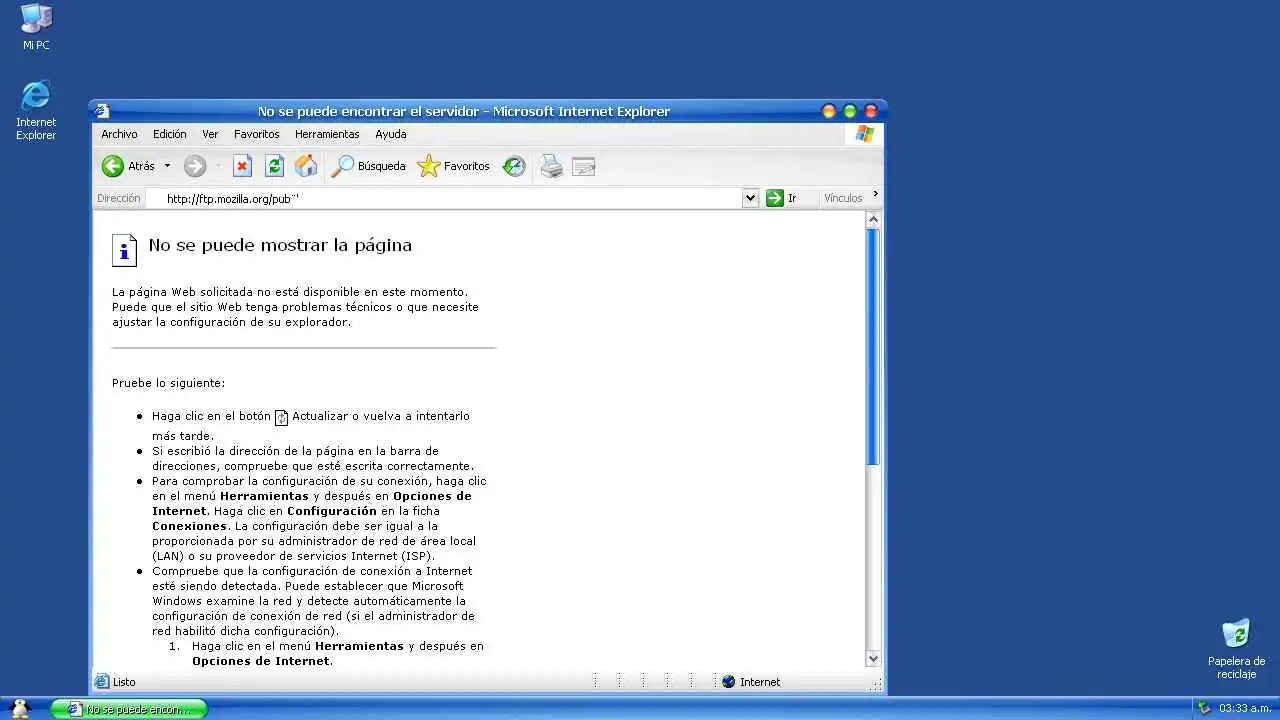The height and width of the screenshot is (720, 1280).
Task: Click the bold 'Conexiones' word in instructions
Action: [x=190, y=526]
